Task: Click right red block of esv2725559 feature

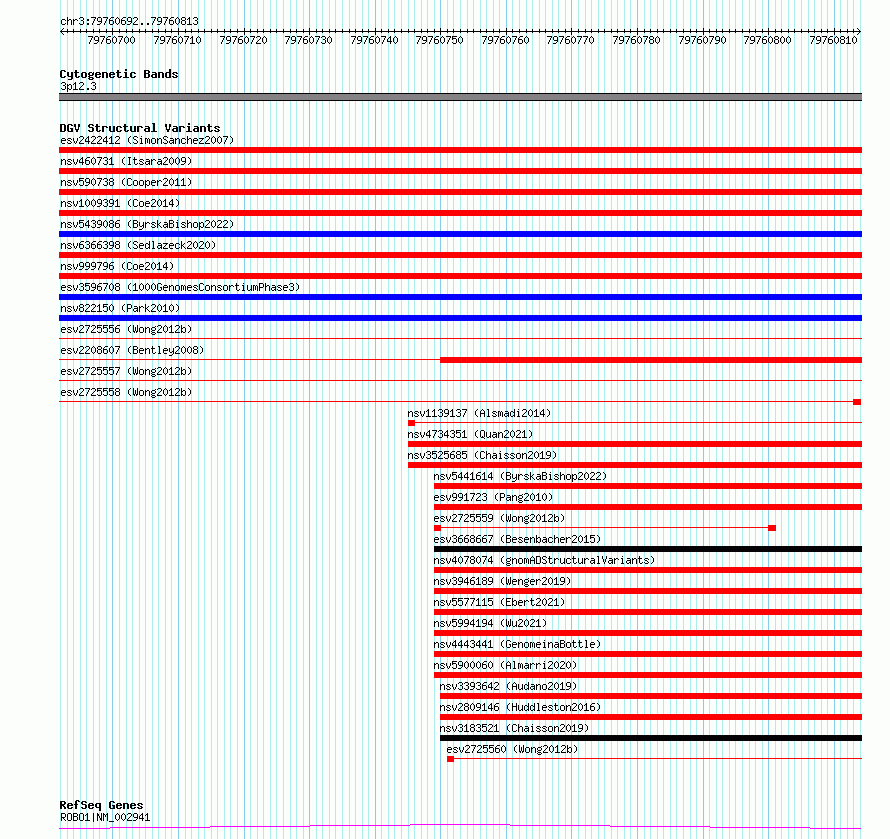Action: coord(772,528)
